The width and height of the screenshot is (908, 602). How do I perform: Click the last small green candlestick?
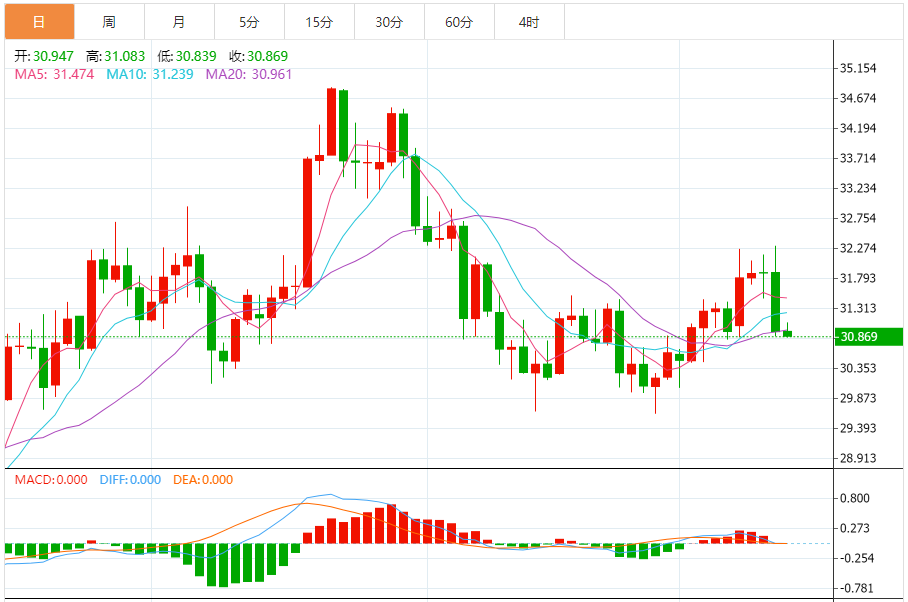coord(788,333)
